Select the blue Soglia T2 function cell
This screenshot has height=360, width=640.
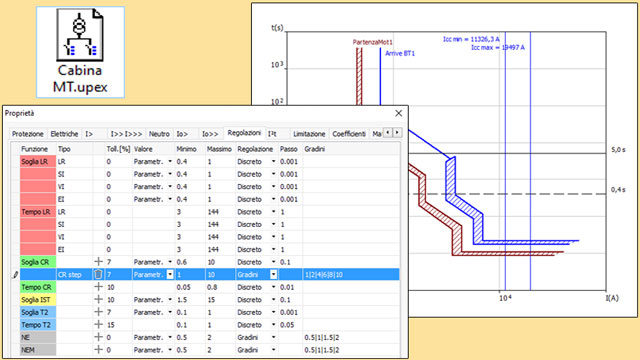[x=38, y=312]
